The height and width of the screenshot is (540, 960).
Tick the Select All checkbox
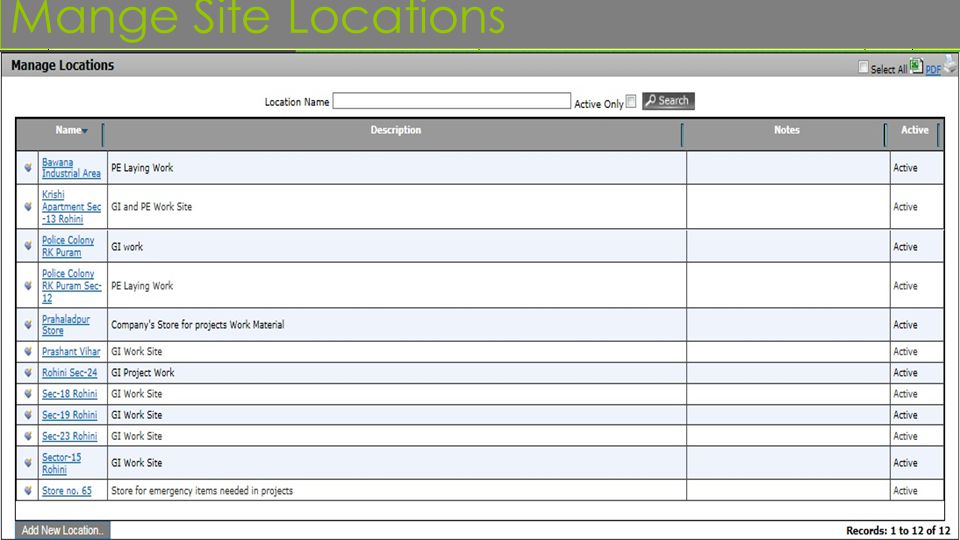click(863, 67)
